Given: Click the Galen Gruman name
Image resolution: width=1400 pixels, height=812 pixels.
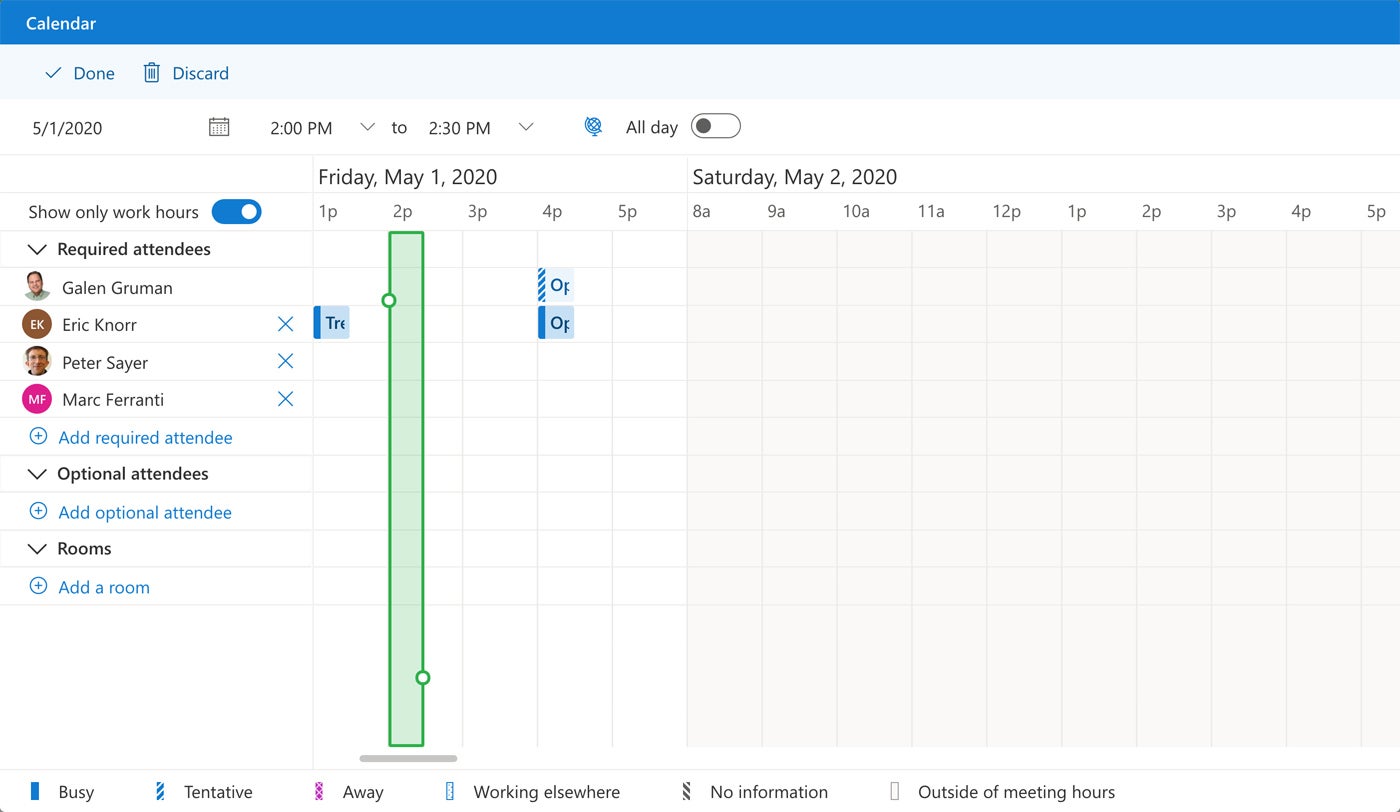Looking at the screenshot, I should (117, 288).
